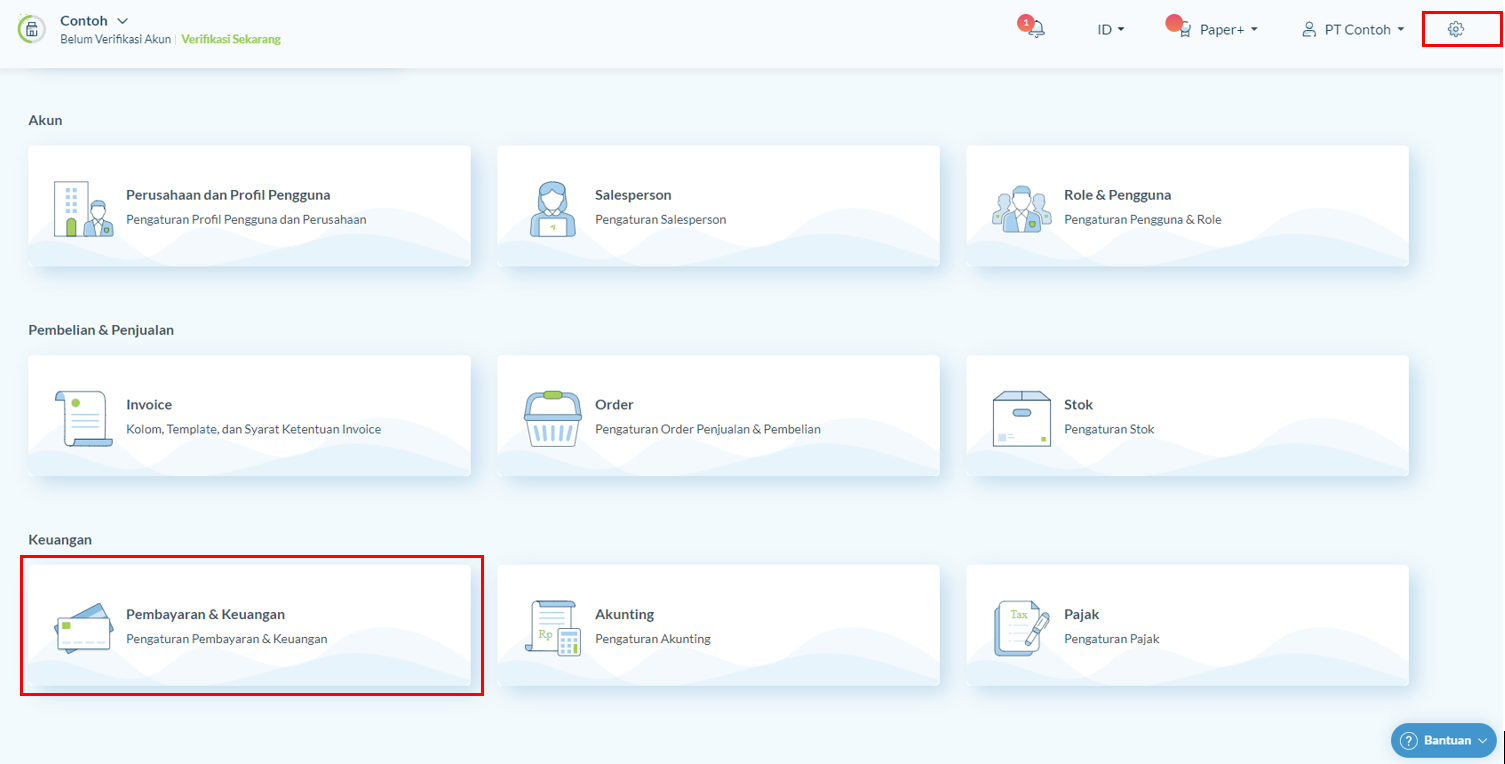Click the 'Pengaturan Stok' description
This screenshot has width=1505, height=764.
pos(1109,429)
